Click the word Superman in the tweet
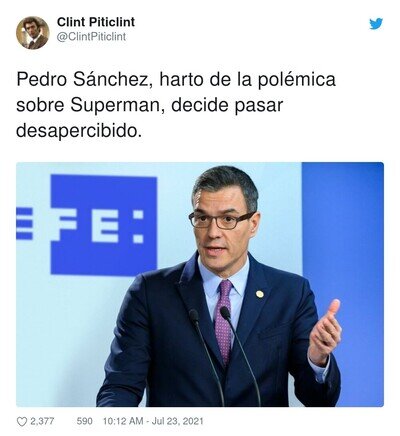Viewport: 400px width, 436px height. [x=116, y=106]
